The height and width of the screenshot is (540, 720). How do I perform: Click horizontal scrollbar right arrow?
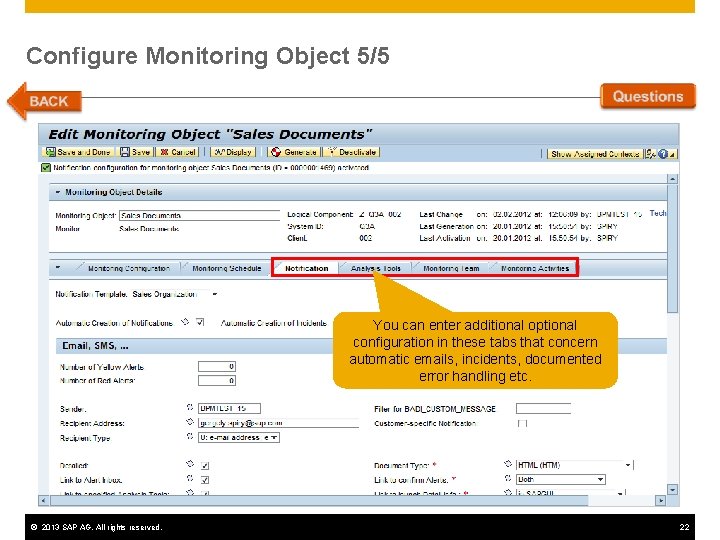click(661, 501)
